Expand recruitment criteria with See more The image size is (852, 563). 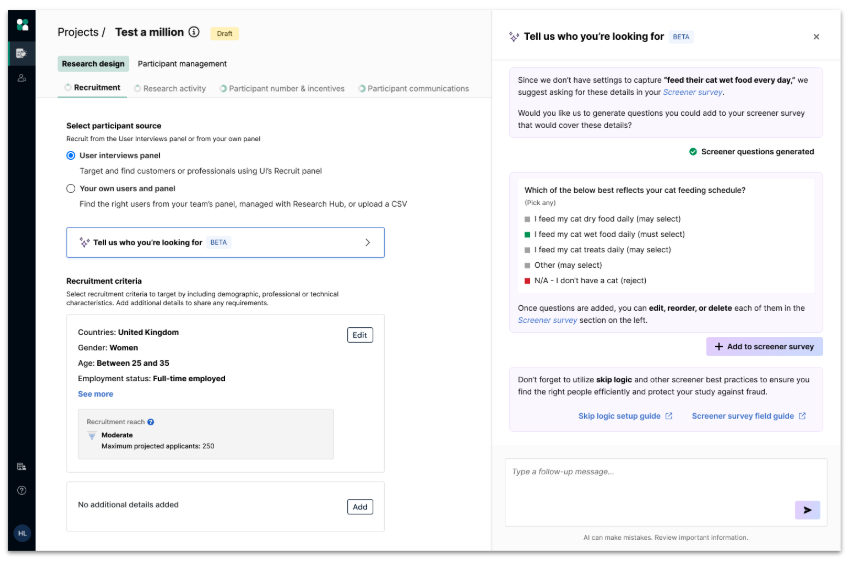point(96,394)
